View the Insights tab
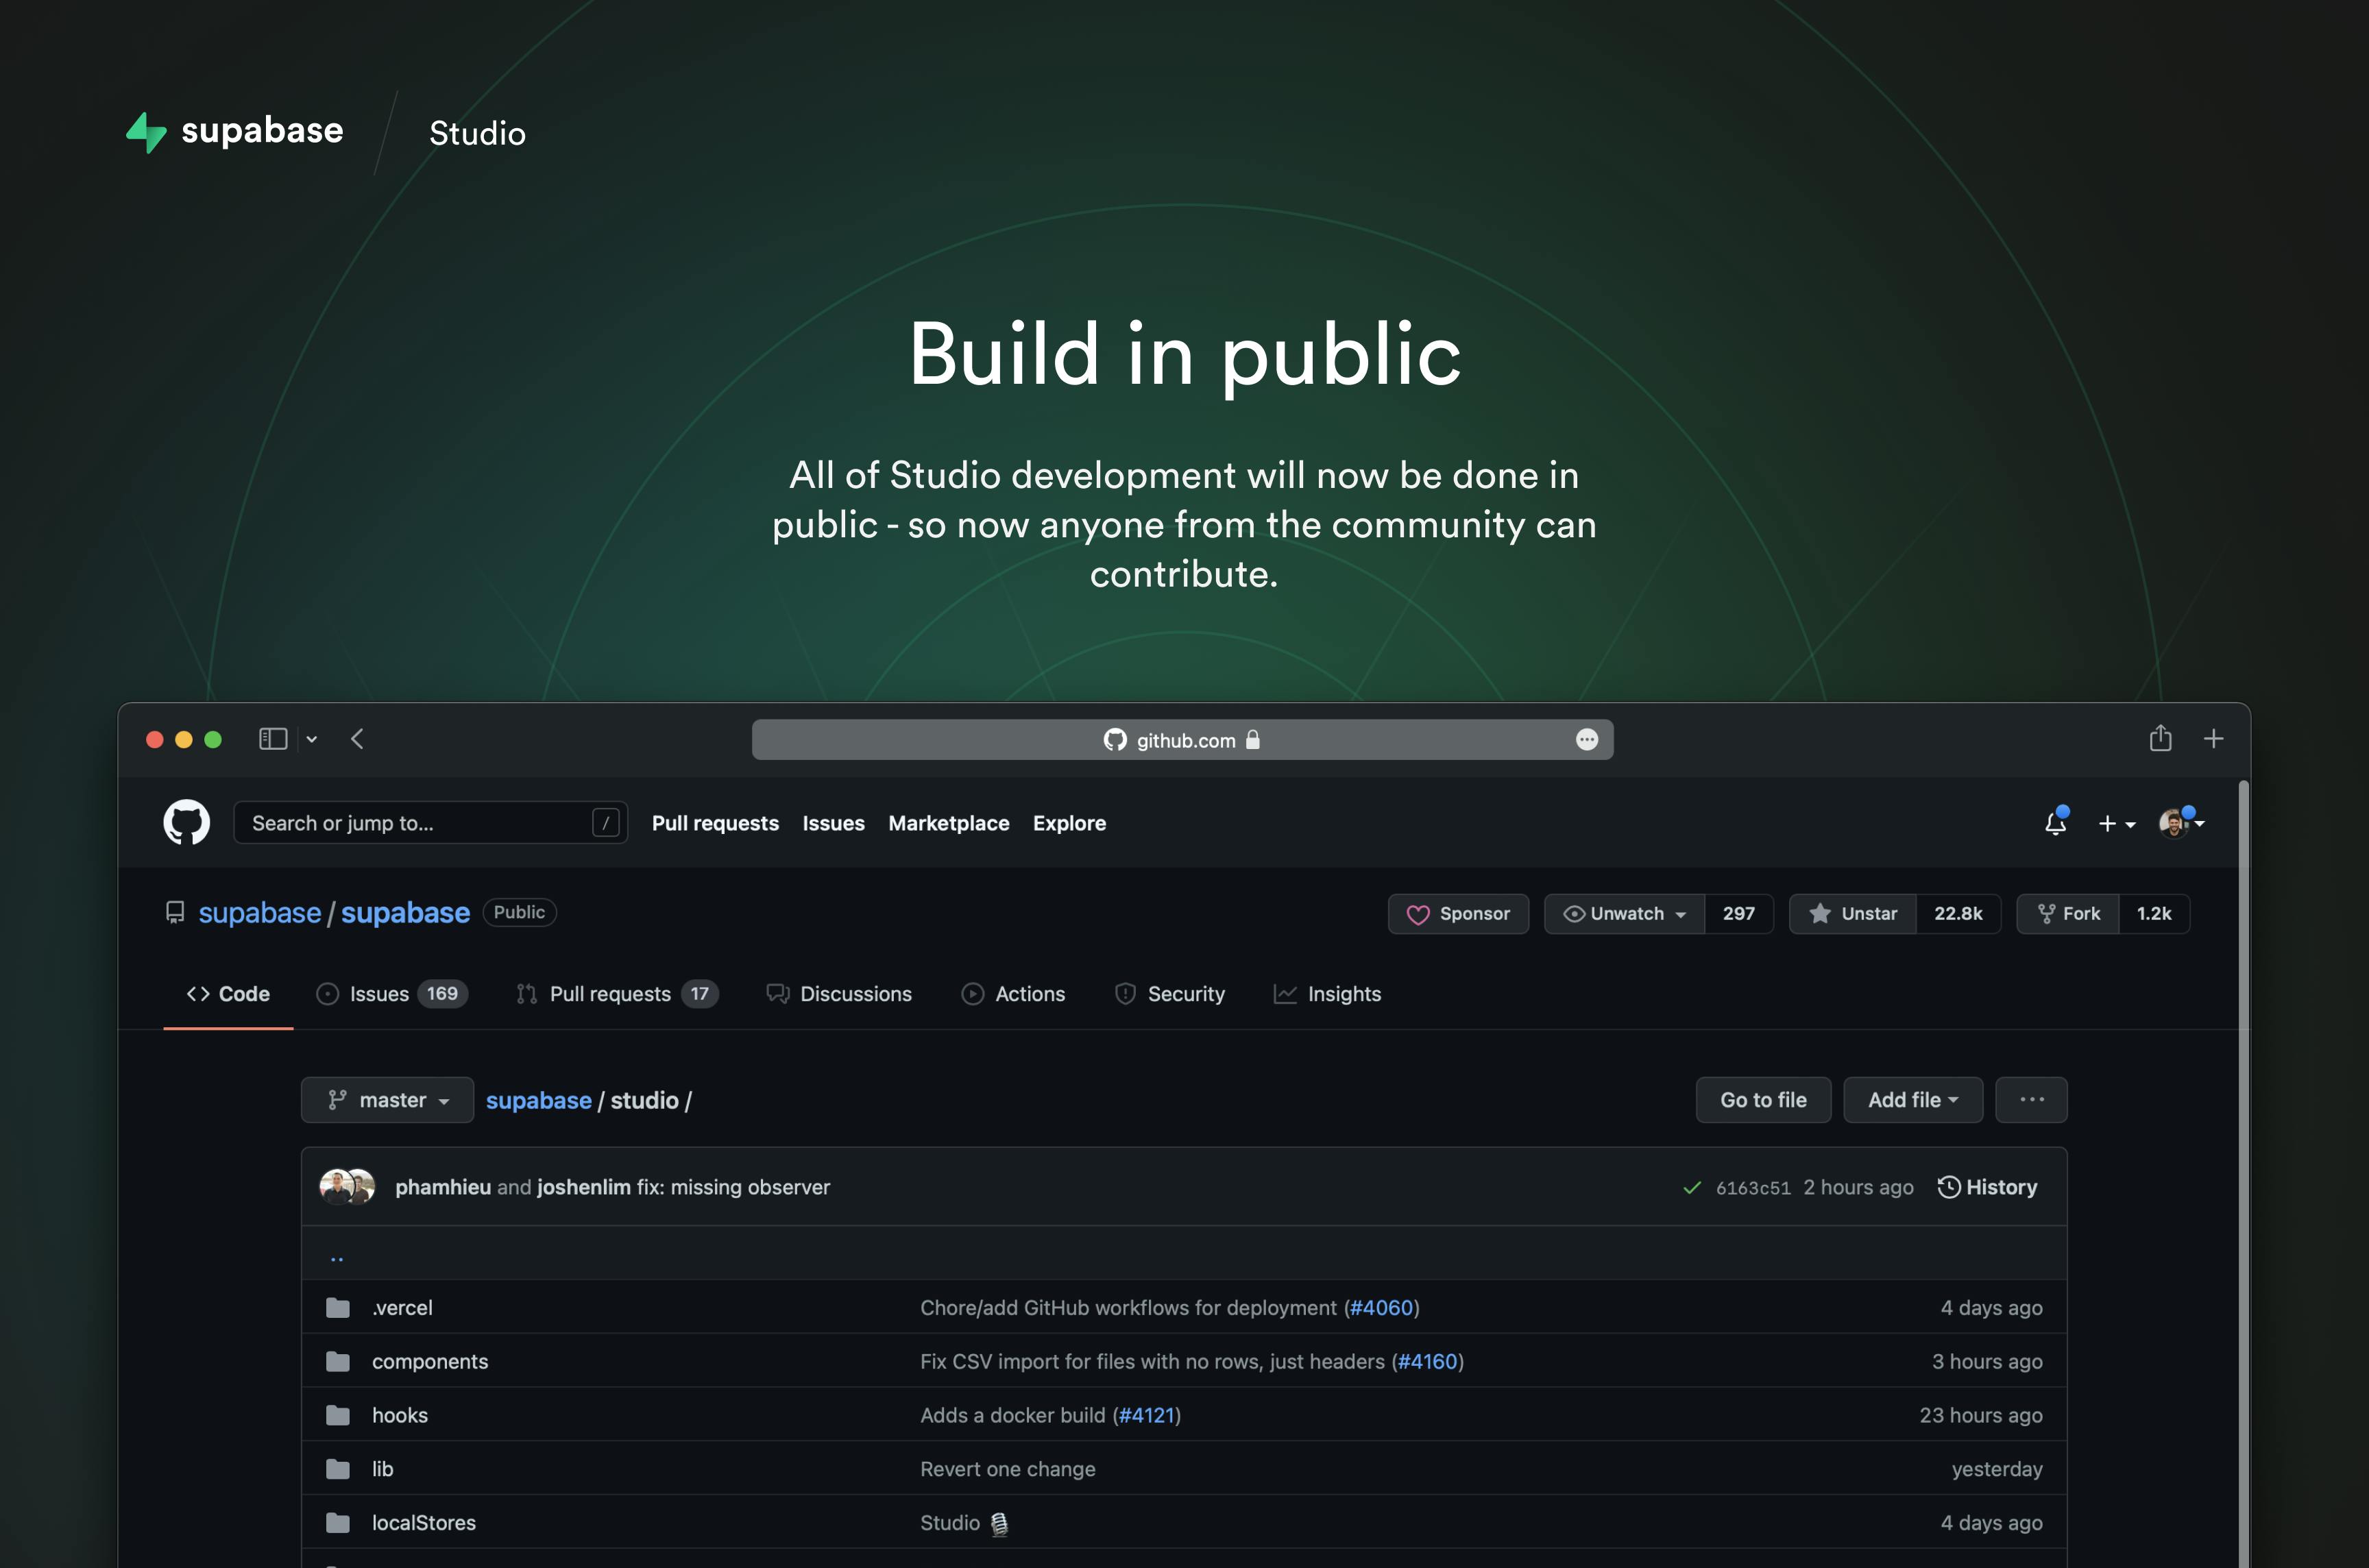2369x1568 pixels. click(1327, 994)
